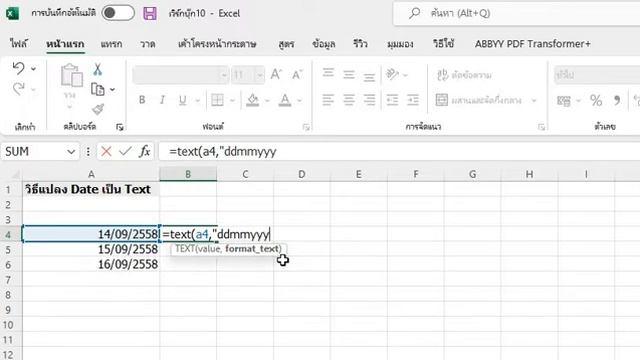Click the Increase Indent icon
The image size is (640, 360).
[x=413, y=100]
